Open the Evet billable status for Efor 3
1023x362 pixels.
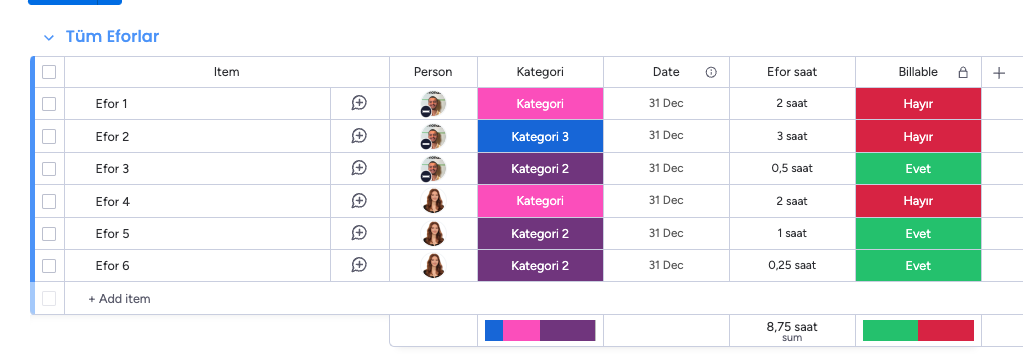coord(918,168)
